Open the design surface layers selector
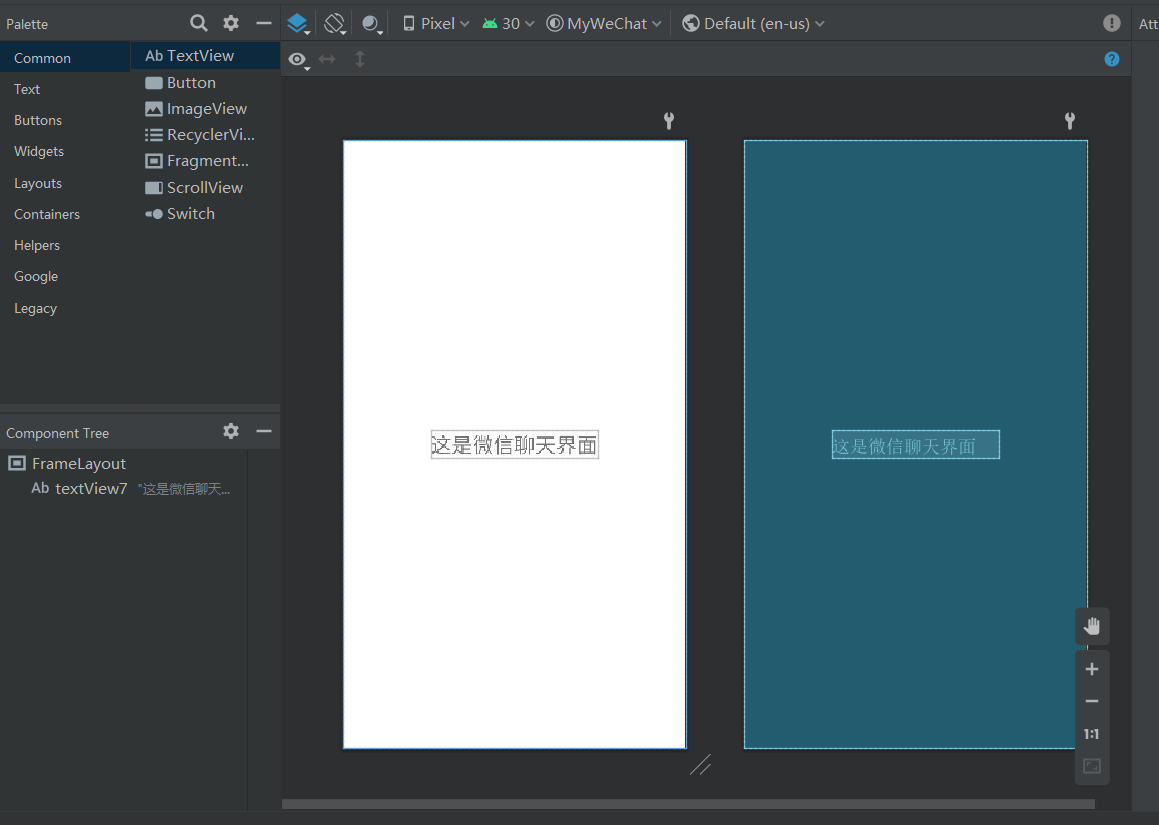Viewport: 1159px width, 825px height. (299, 24)
